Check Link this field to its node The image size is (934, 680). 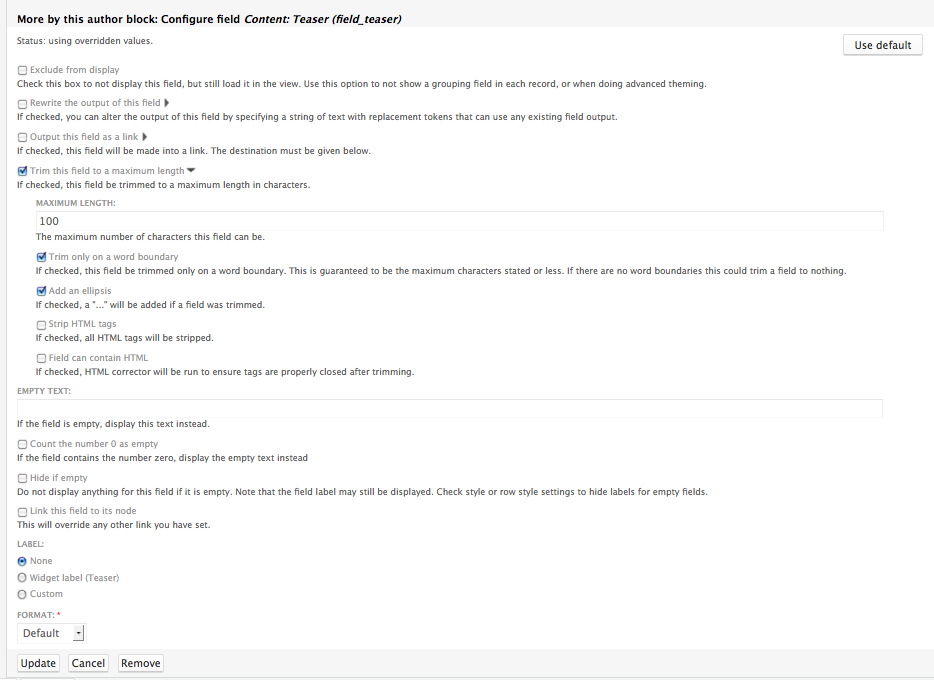click(x=23, y=511)
